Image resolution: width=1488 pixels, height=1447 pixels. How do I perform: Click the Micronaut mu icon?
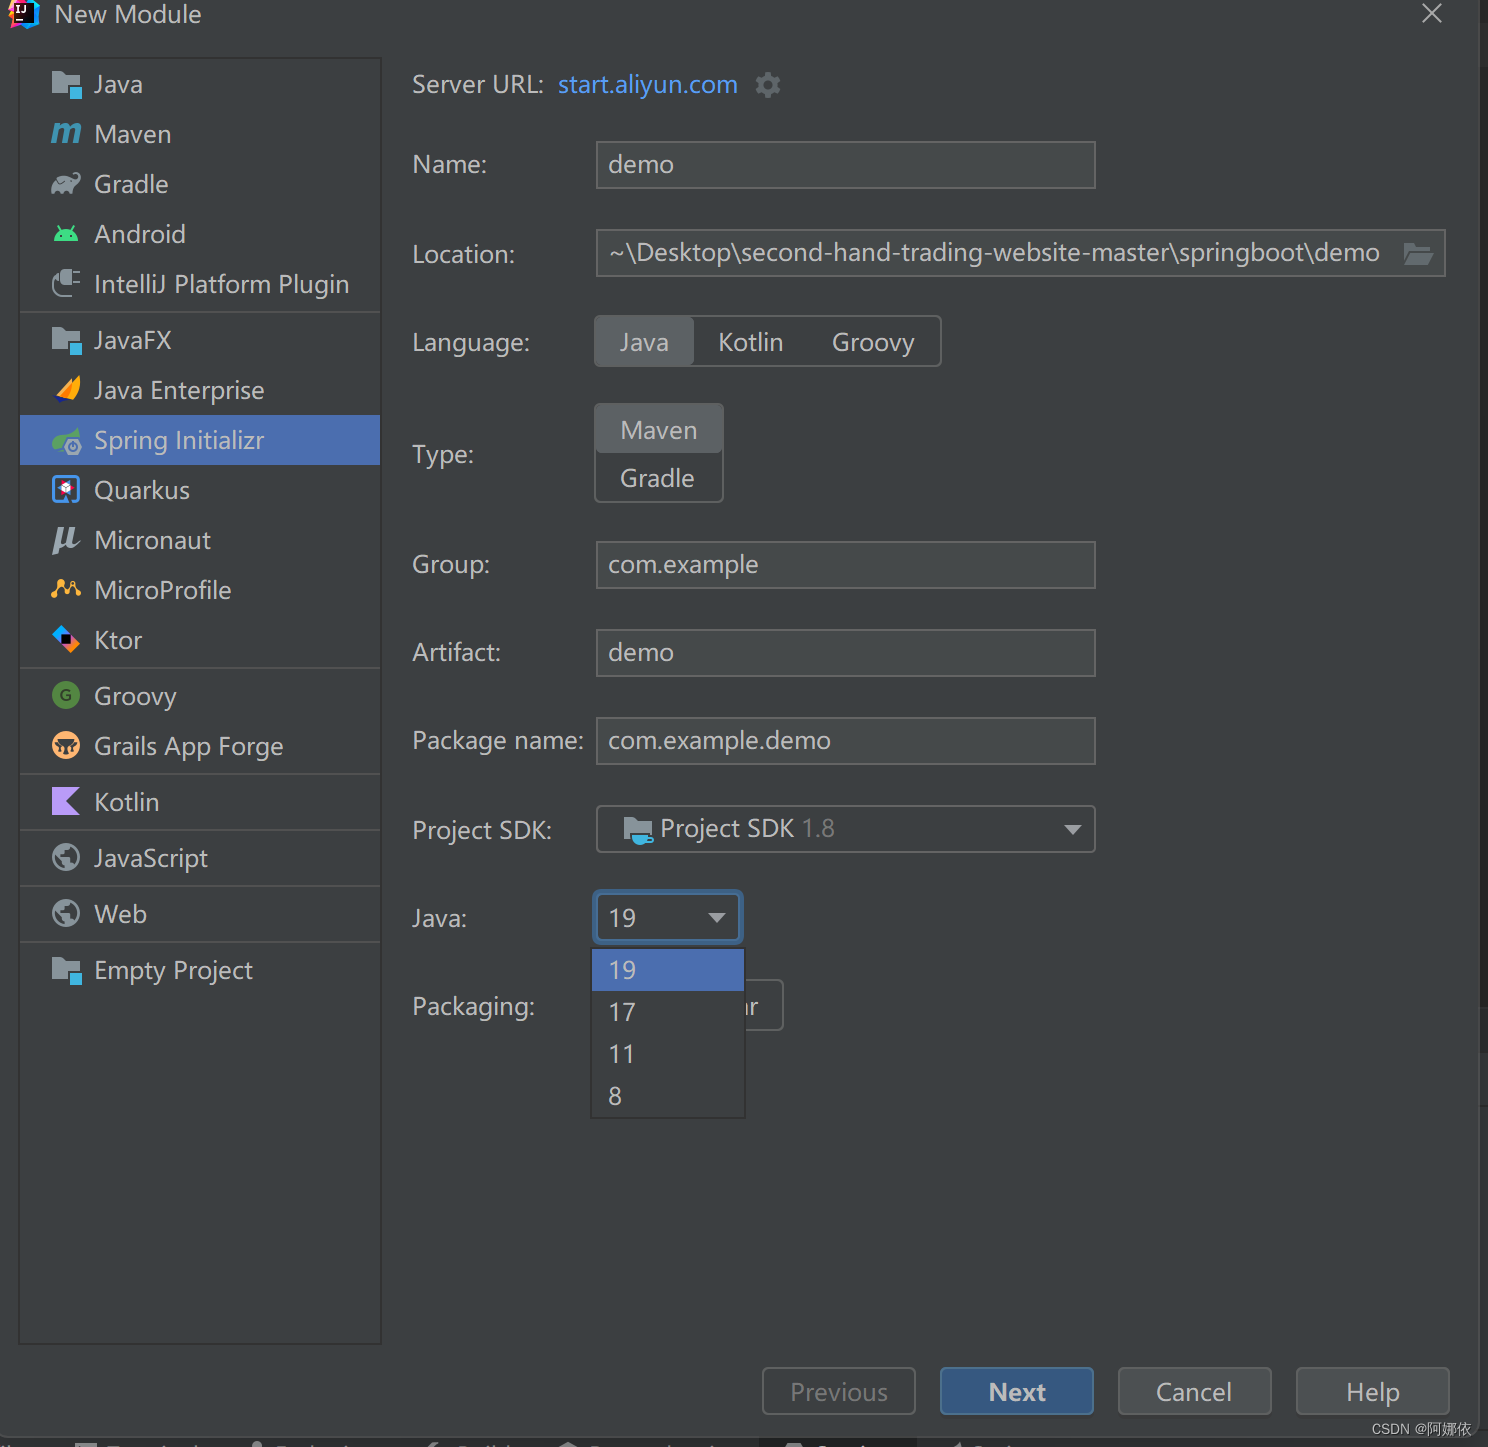[66, 540]
